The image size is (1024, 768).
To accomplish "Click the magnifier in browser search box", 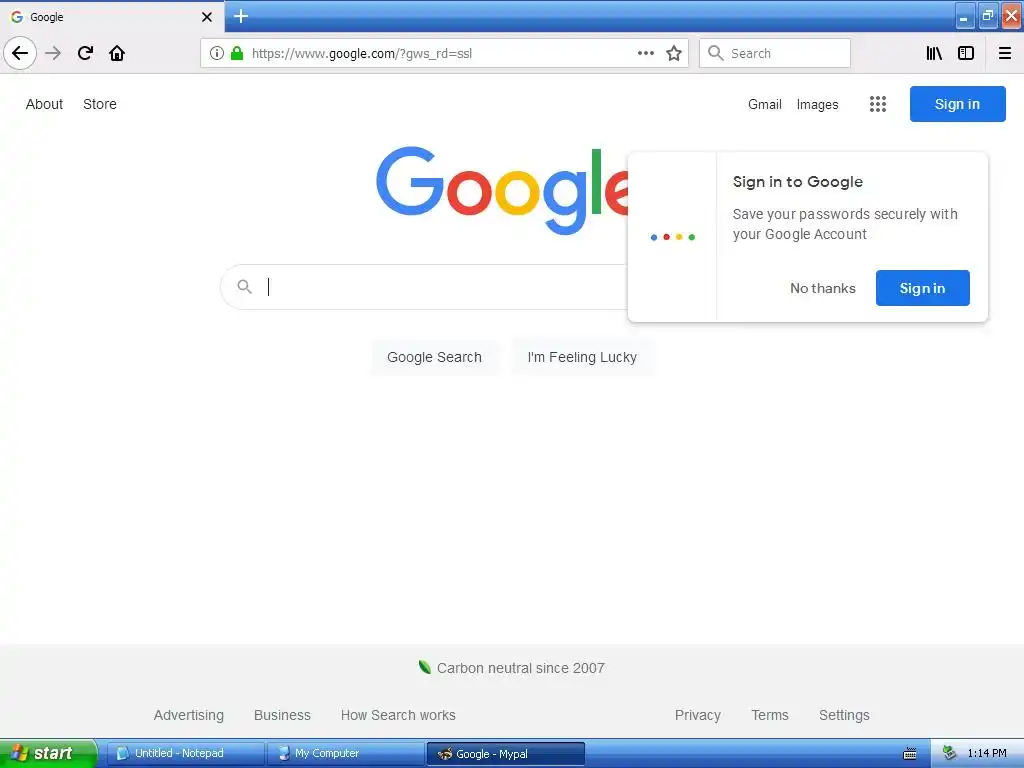I will click(x=716, y=53).
